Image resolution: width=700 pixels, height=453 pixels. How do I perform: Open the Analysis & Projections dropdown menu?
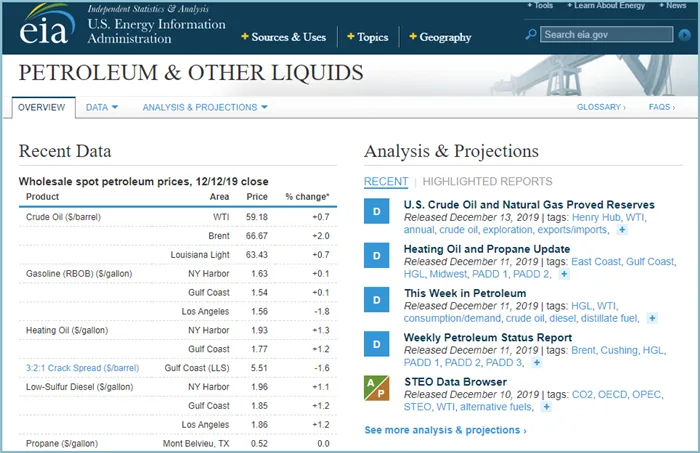click(205, 107)
